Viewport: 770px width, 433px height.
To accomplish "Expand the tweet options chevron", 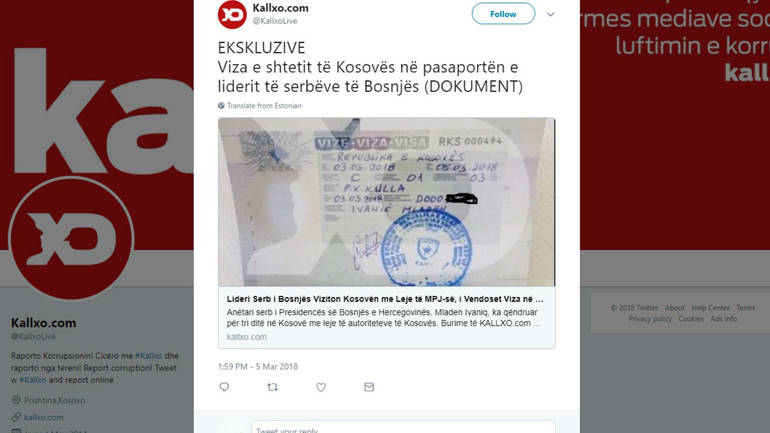I will tap(550, 14).
